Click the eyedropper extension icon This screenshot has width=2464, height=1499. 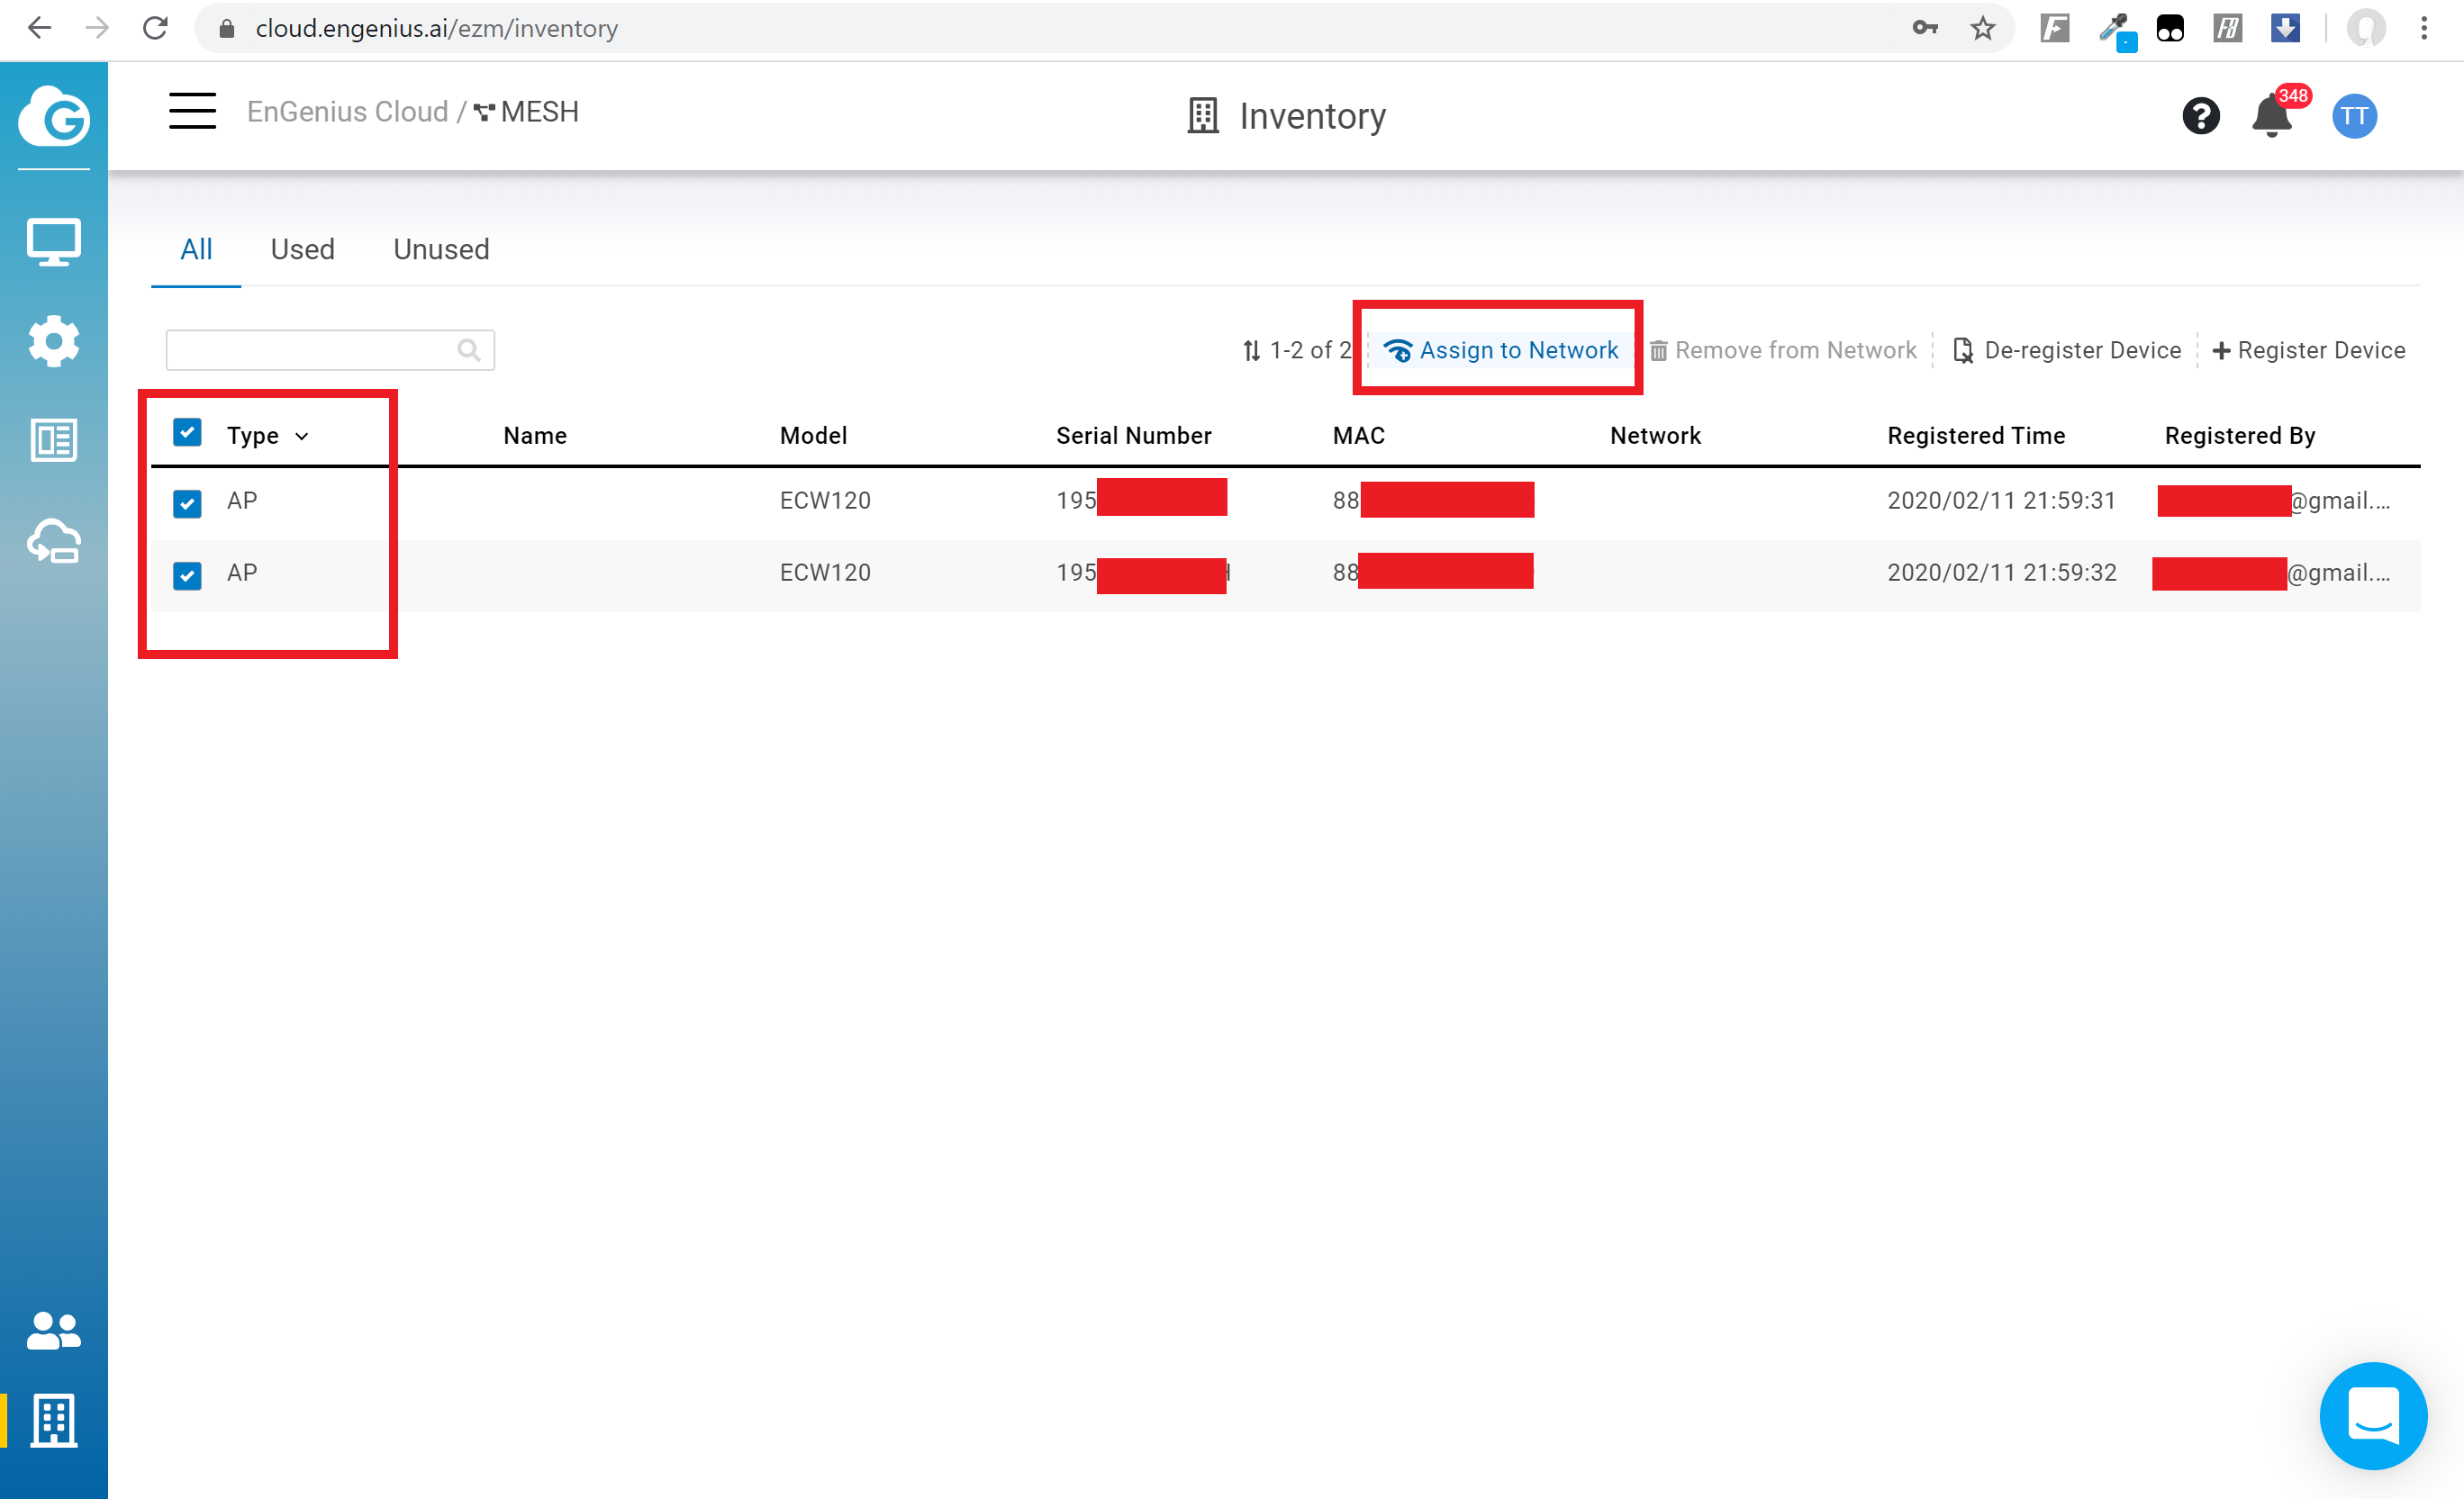(2116, 30)
